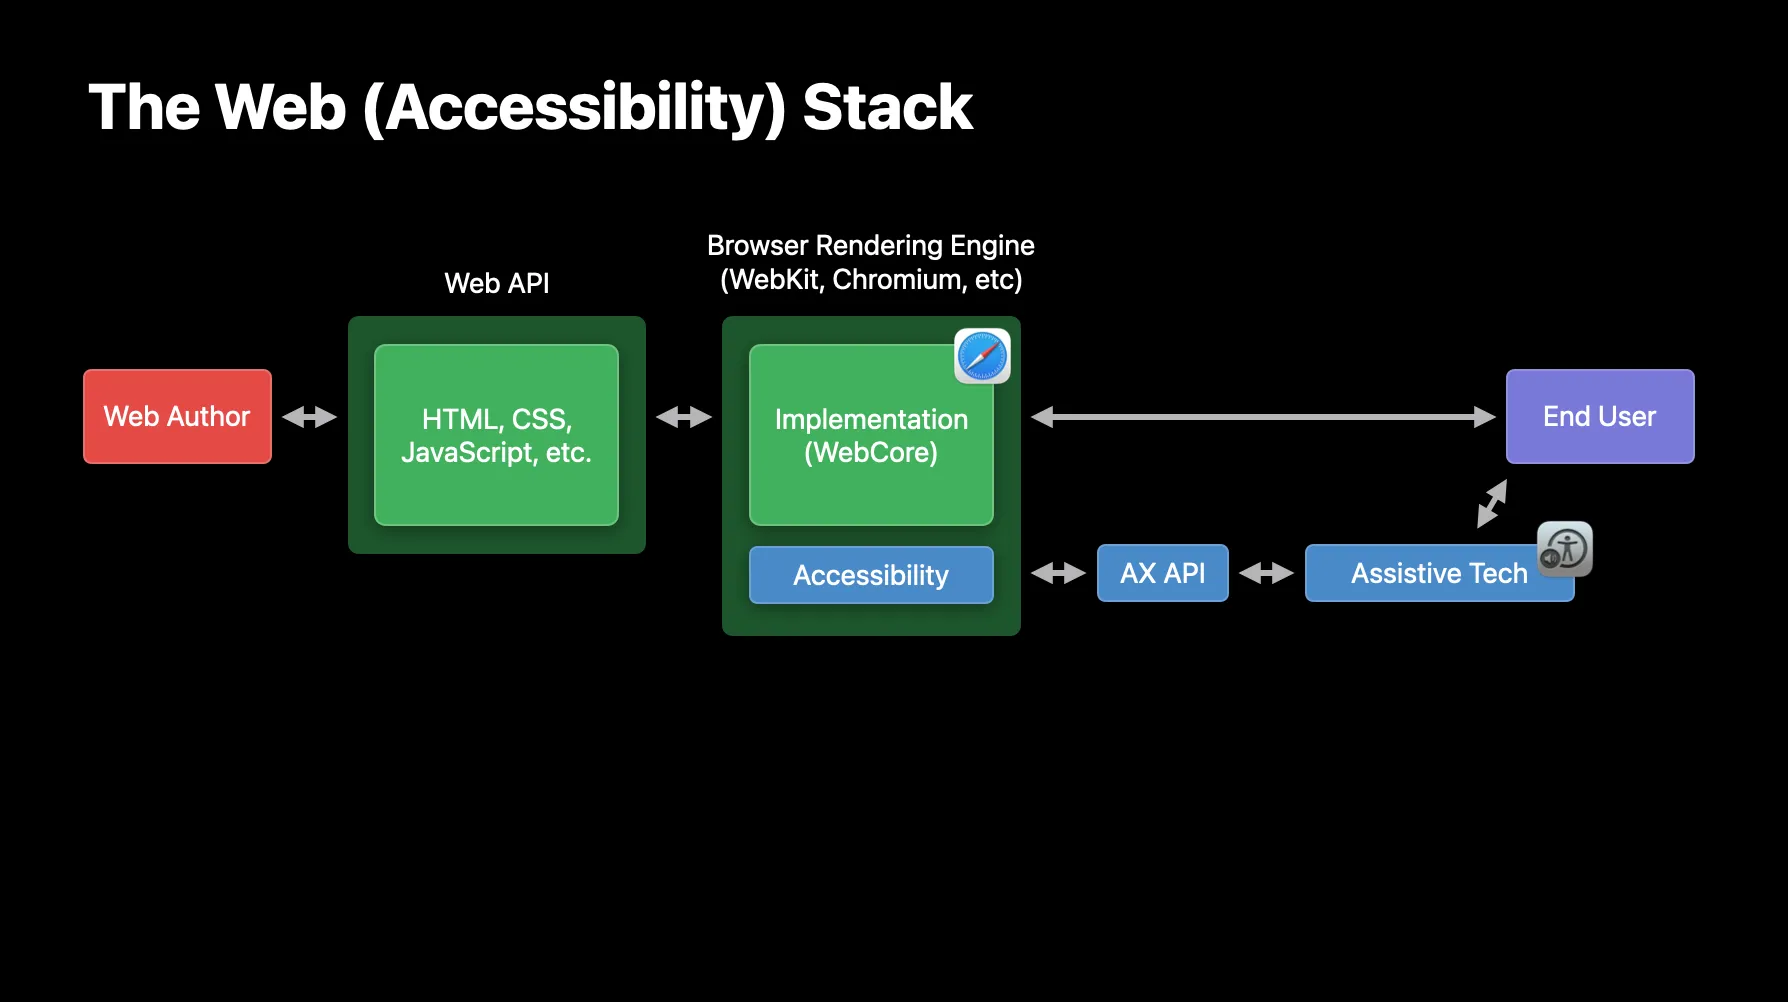The height and width of the screenshot is (1002, 1788).
Task: Select the red Web Author box
Action: [177, 416]
